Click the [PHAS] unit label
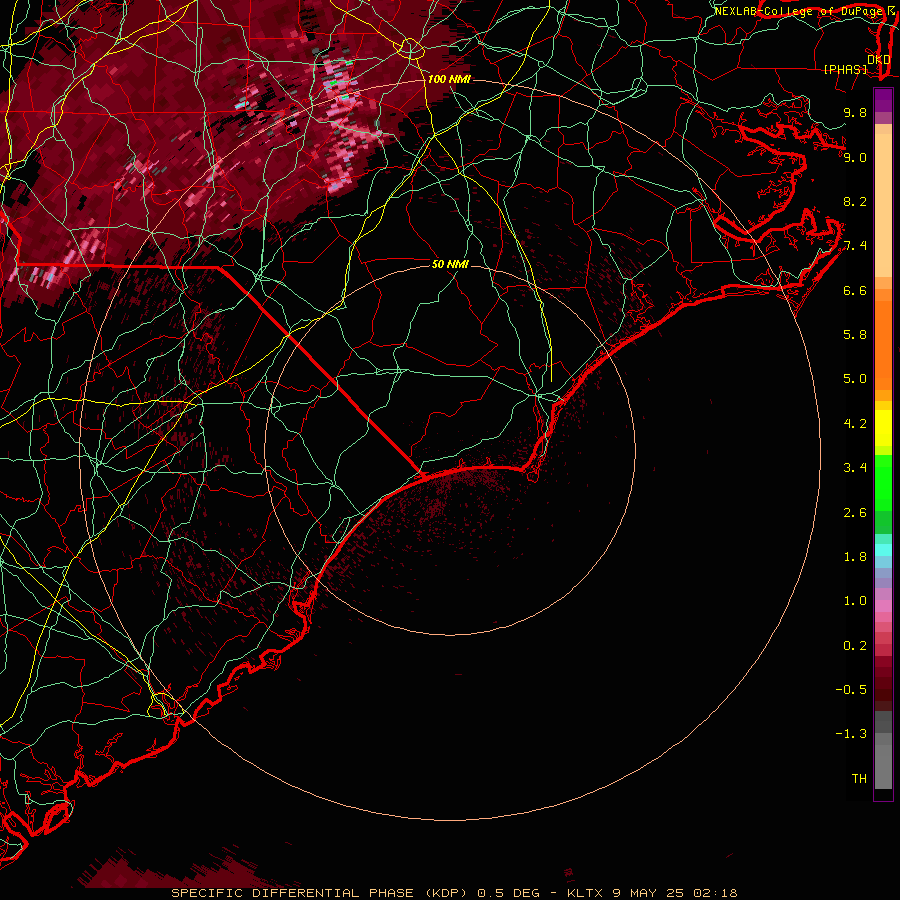This screenshot has width=900, height=900. (x=845, y=69)
